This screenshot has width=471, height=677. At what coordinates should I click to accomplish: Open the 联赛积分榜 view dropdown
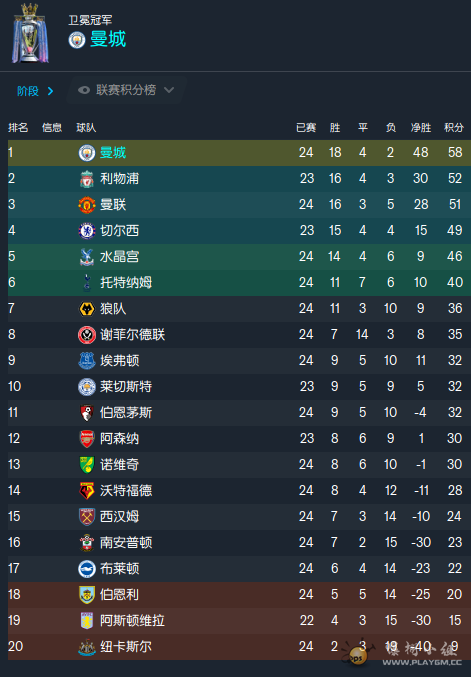coord(126,90)
